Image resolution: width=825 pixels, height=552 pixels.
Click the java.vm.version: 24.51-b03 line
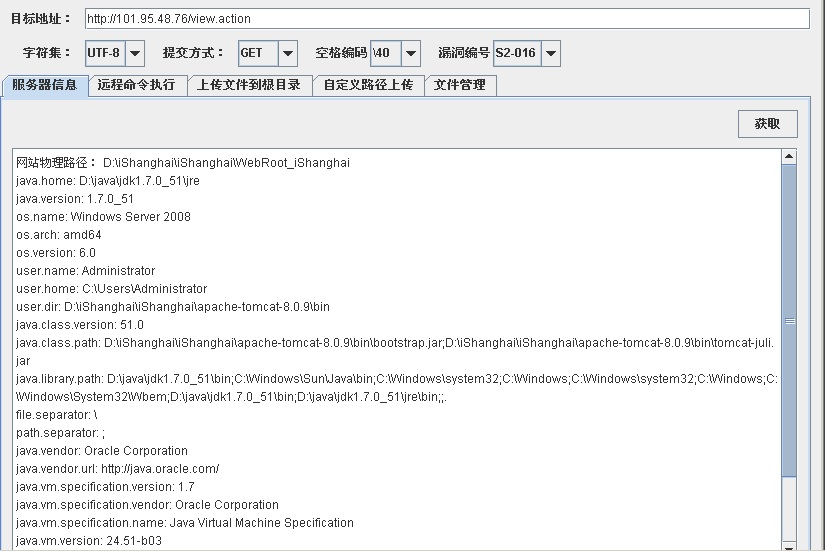pos(89,541)
